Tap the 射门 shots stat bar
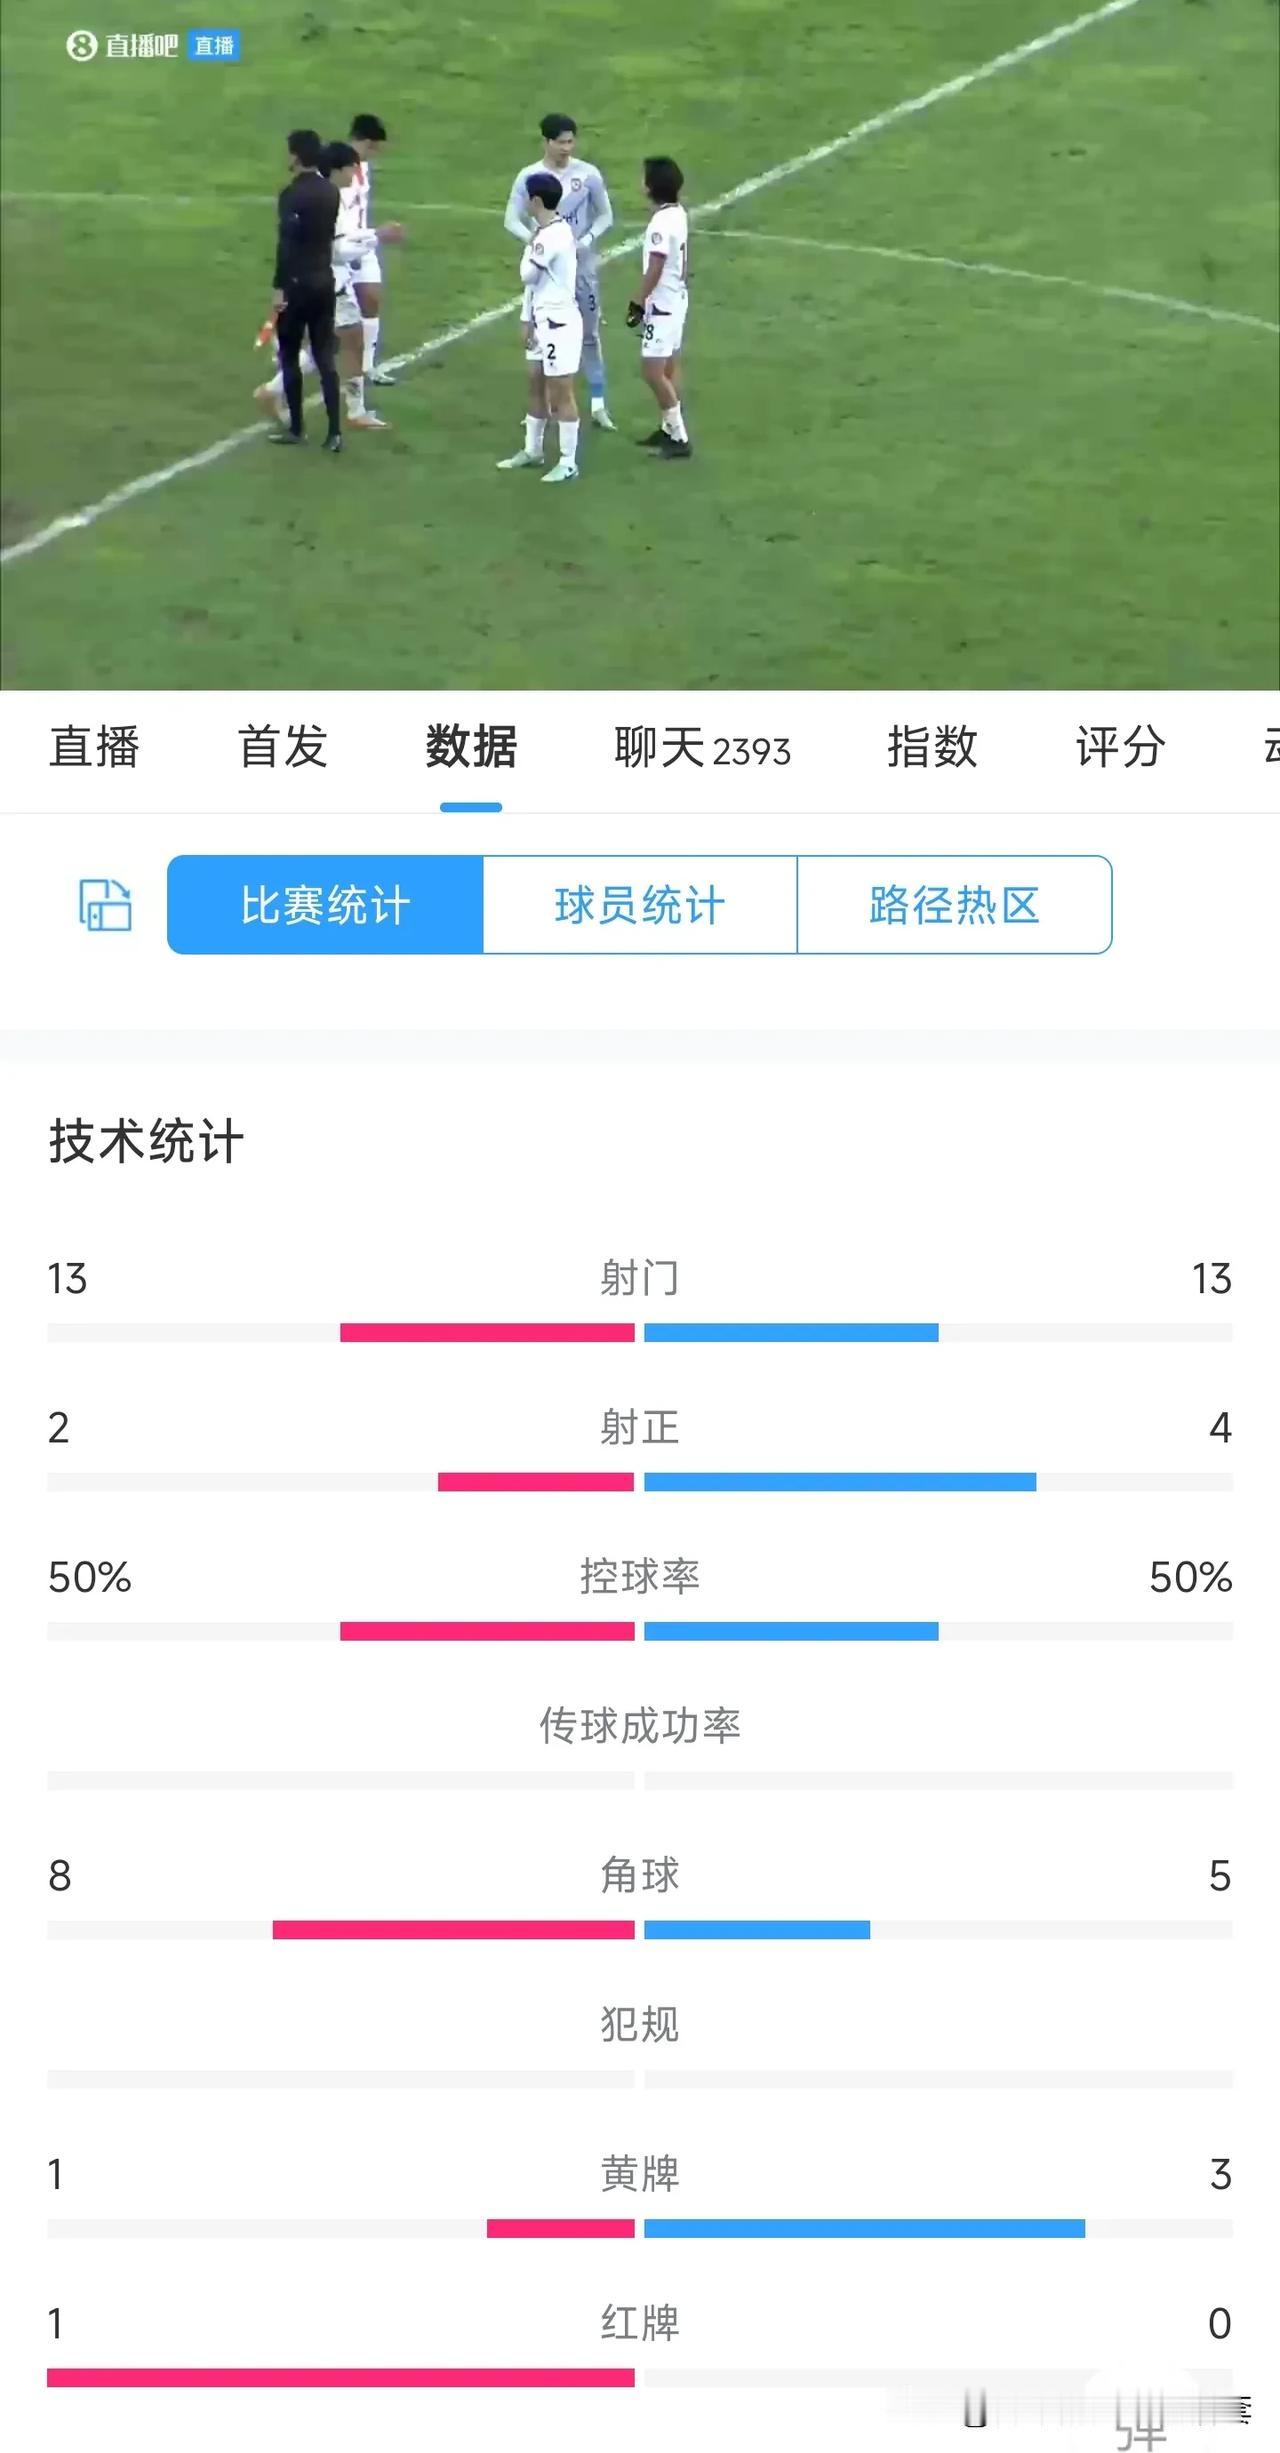The height and width of the screenshot is (2453, 1280). tap(640, 1332)
